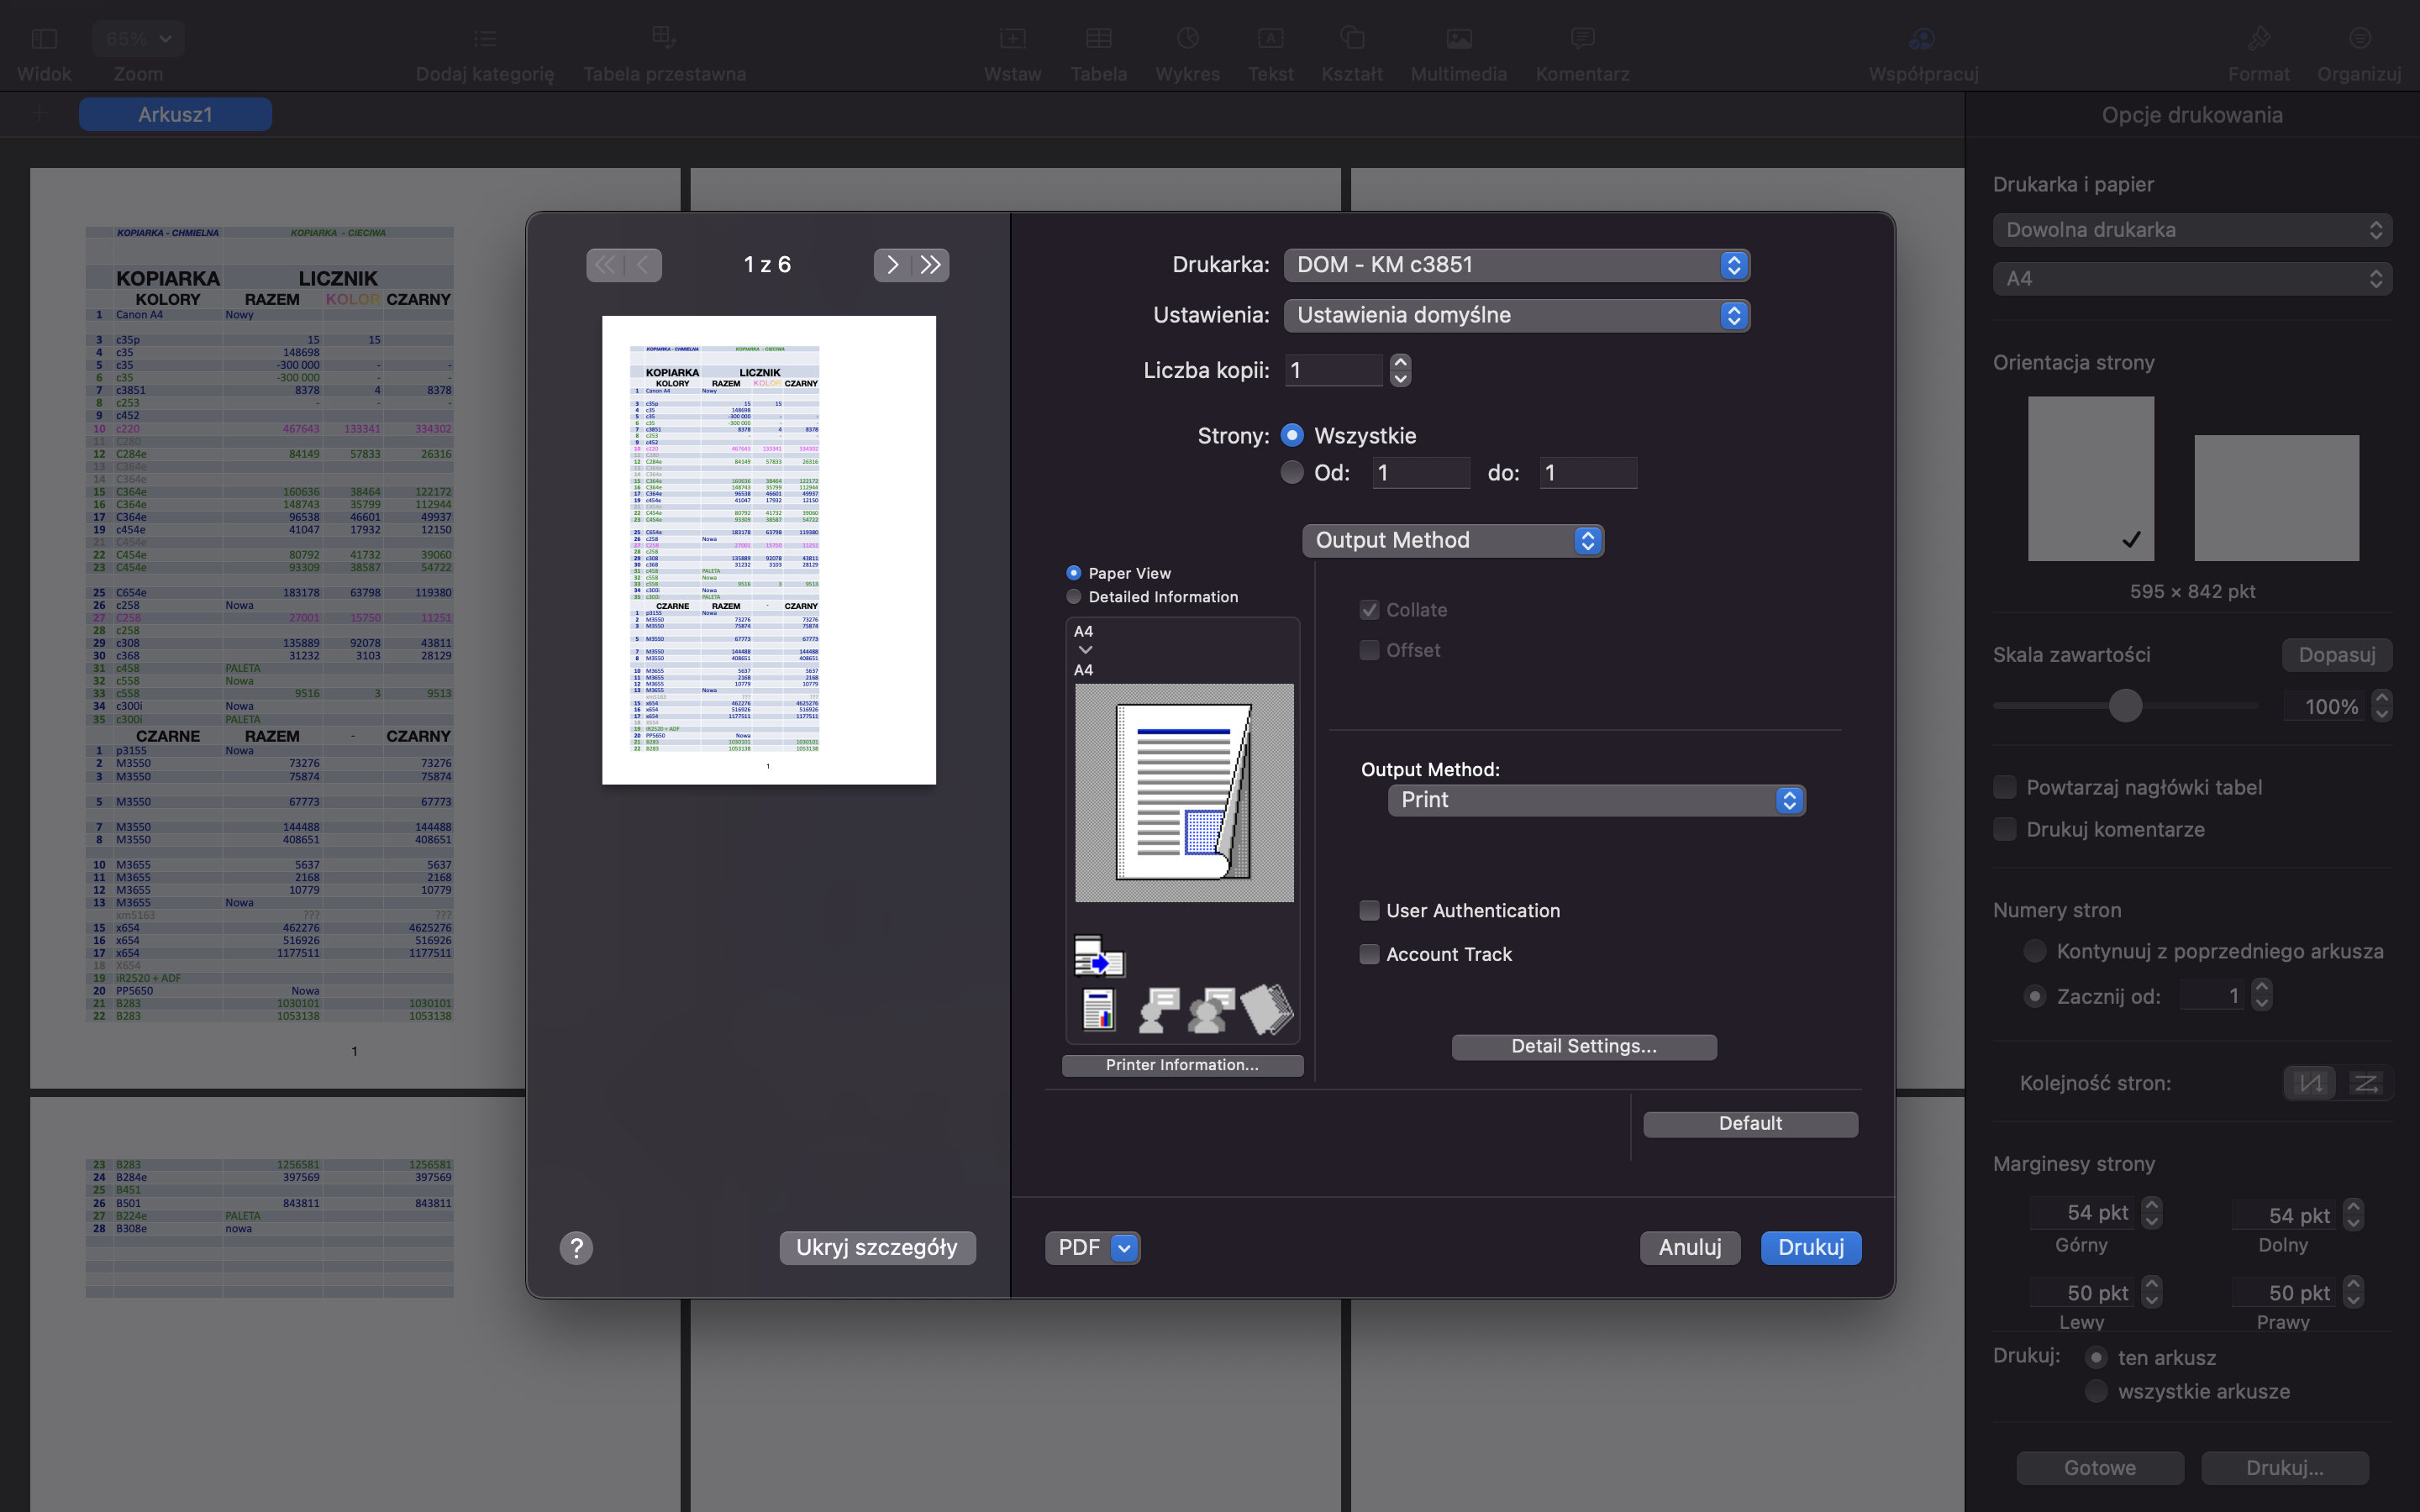This screenshot has height=1512, width=2420.
Task: Click the Gotowe button
Action: tap(2099, 1468)
